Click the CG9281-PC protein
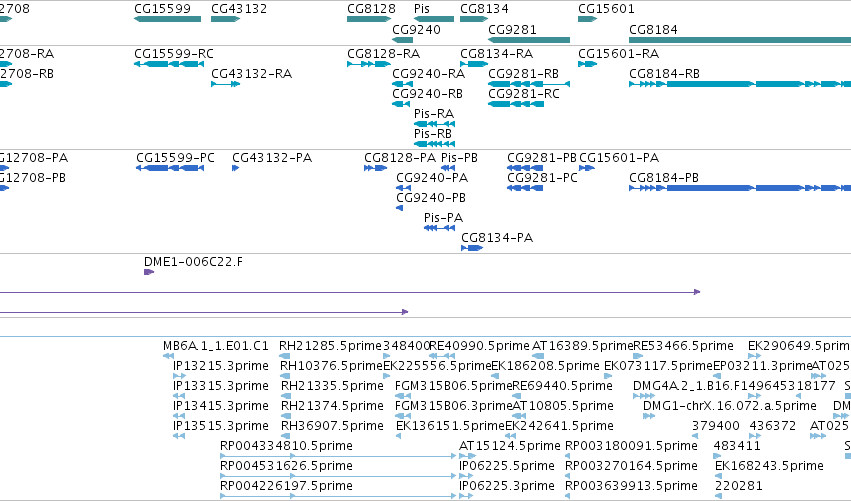 (525, 188)
